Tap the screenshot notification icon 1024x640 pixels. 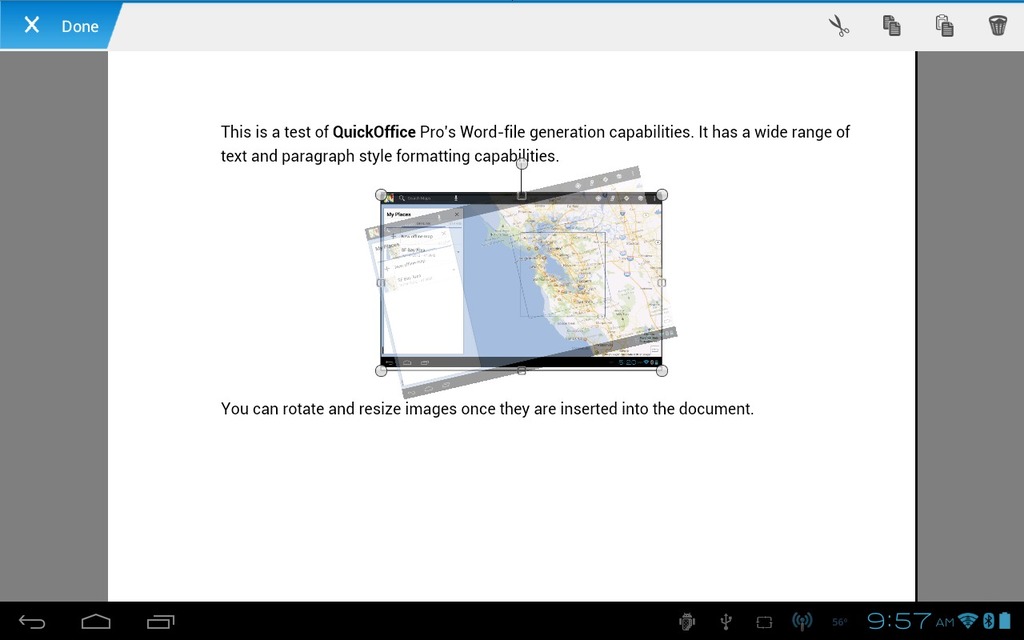pyautogui.click(x=763, y=622)
